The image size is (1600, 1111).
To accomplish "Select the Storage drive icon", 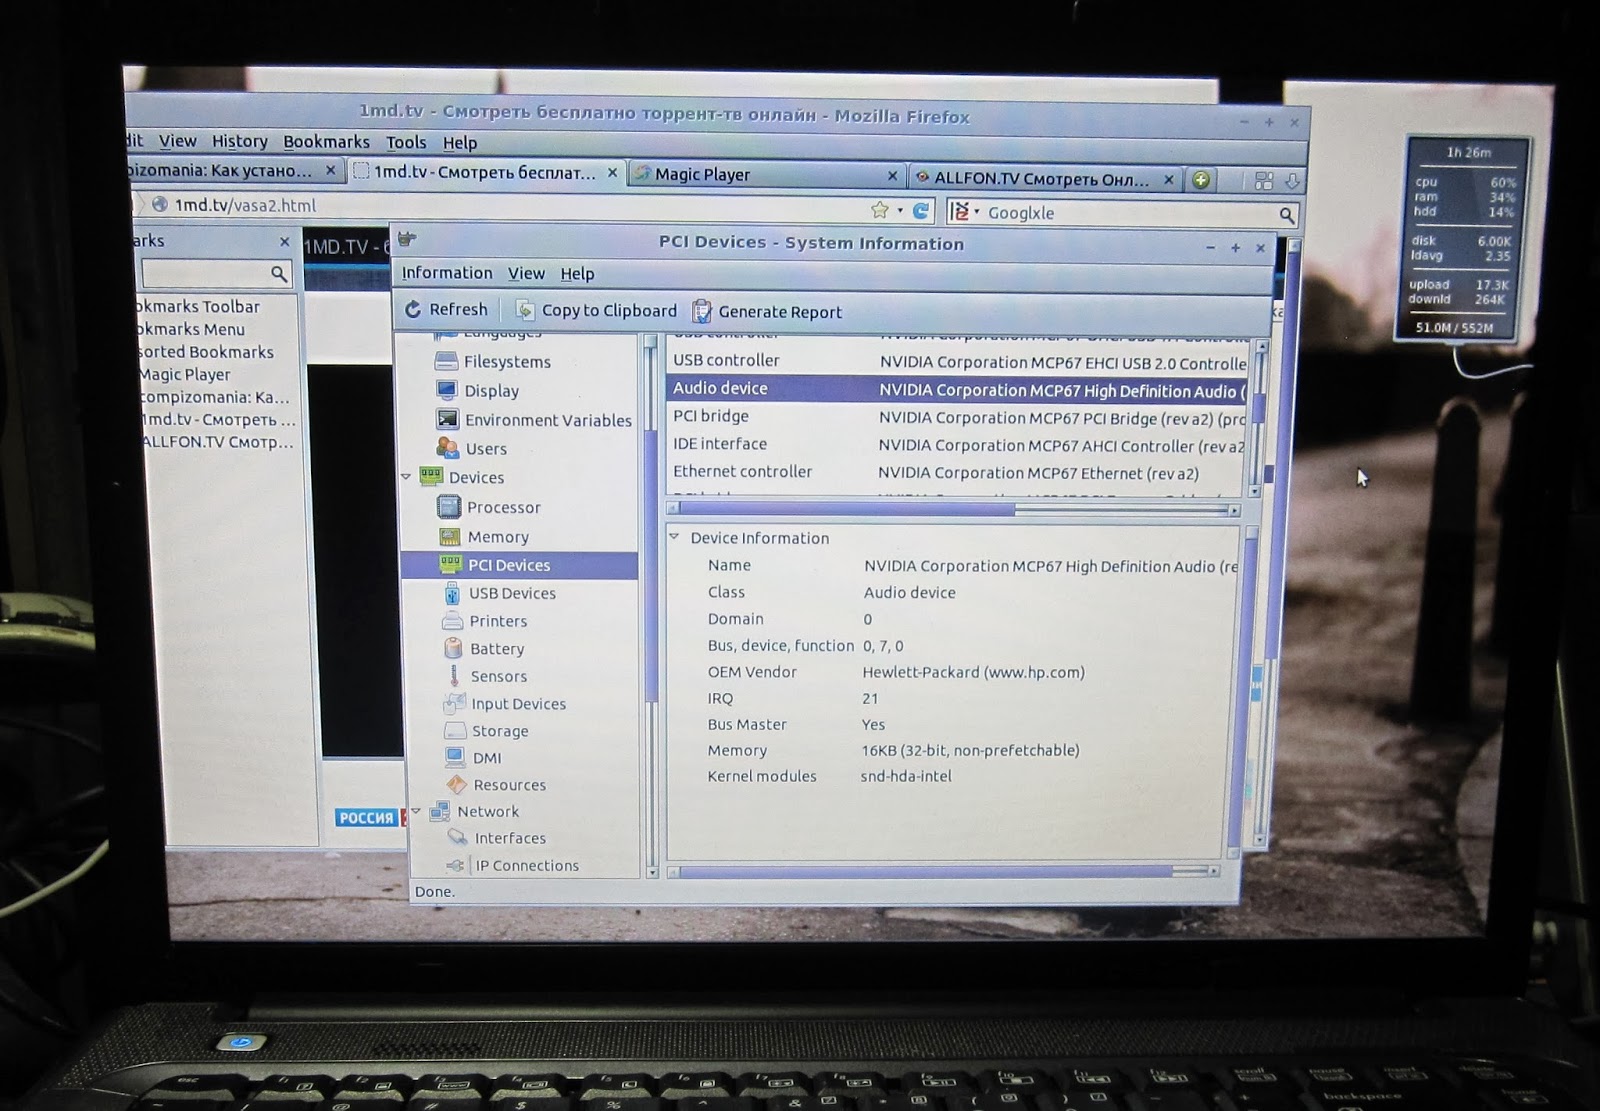I will point(455,730).
